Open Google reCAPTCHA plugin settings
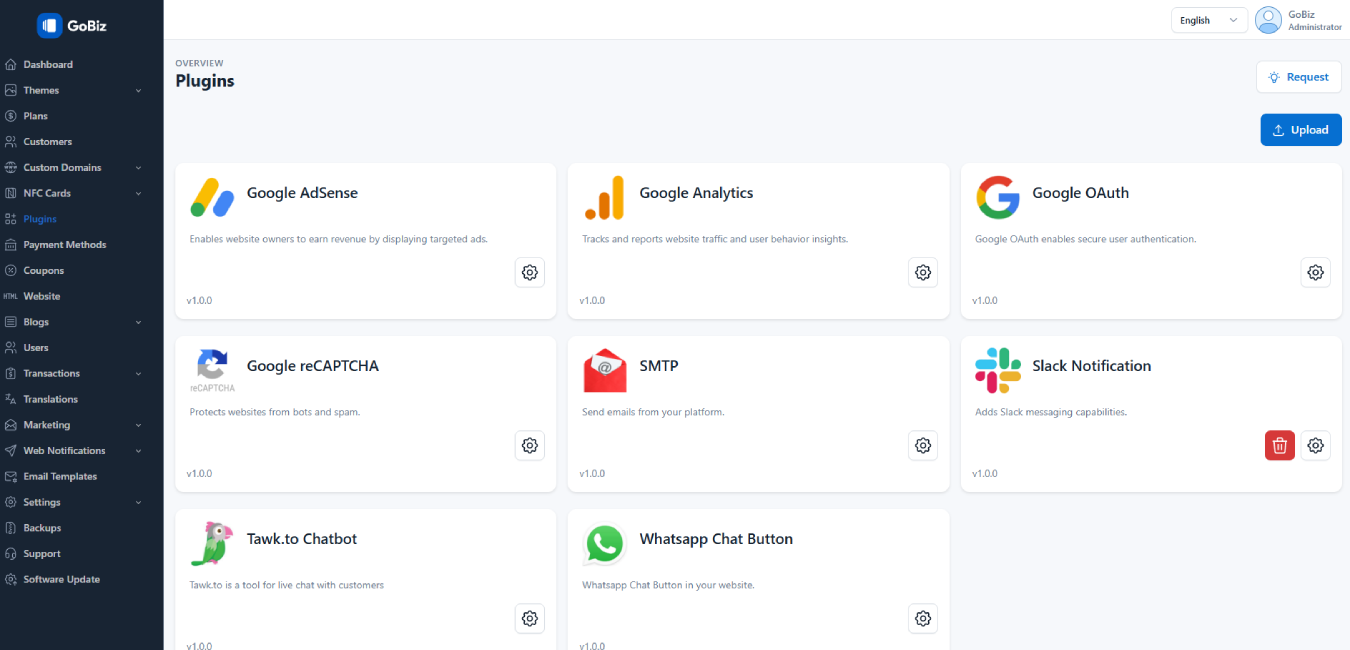Image resolution: width=1350 pixels, height=650 pixels. coord(529,445)
